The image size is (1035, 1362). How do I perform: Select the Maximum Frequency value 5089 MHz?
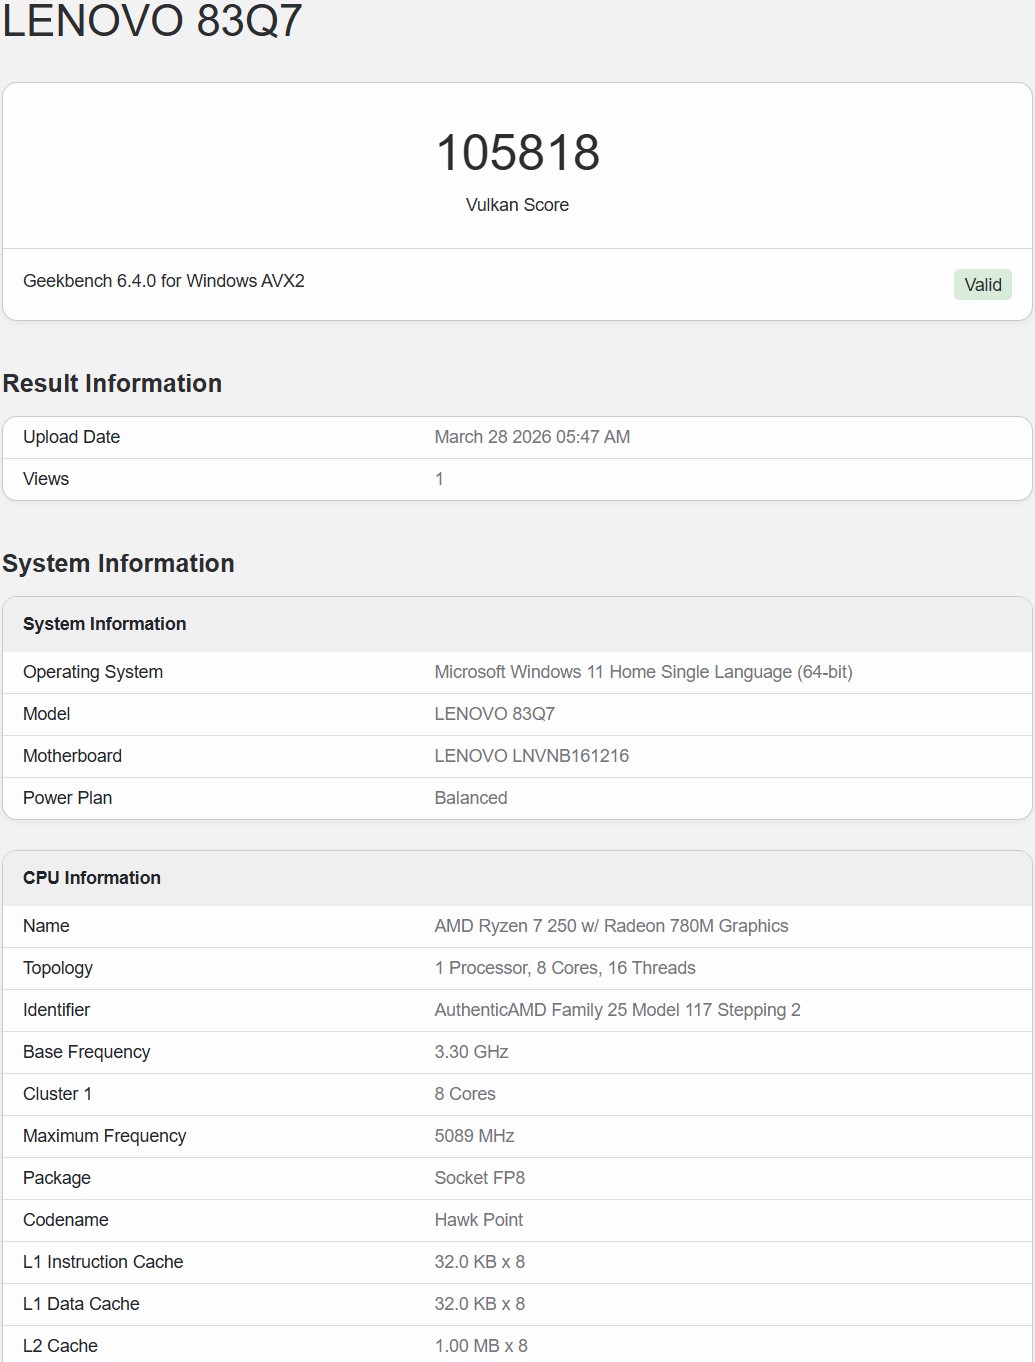(474, 1135)
